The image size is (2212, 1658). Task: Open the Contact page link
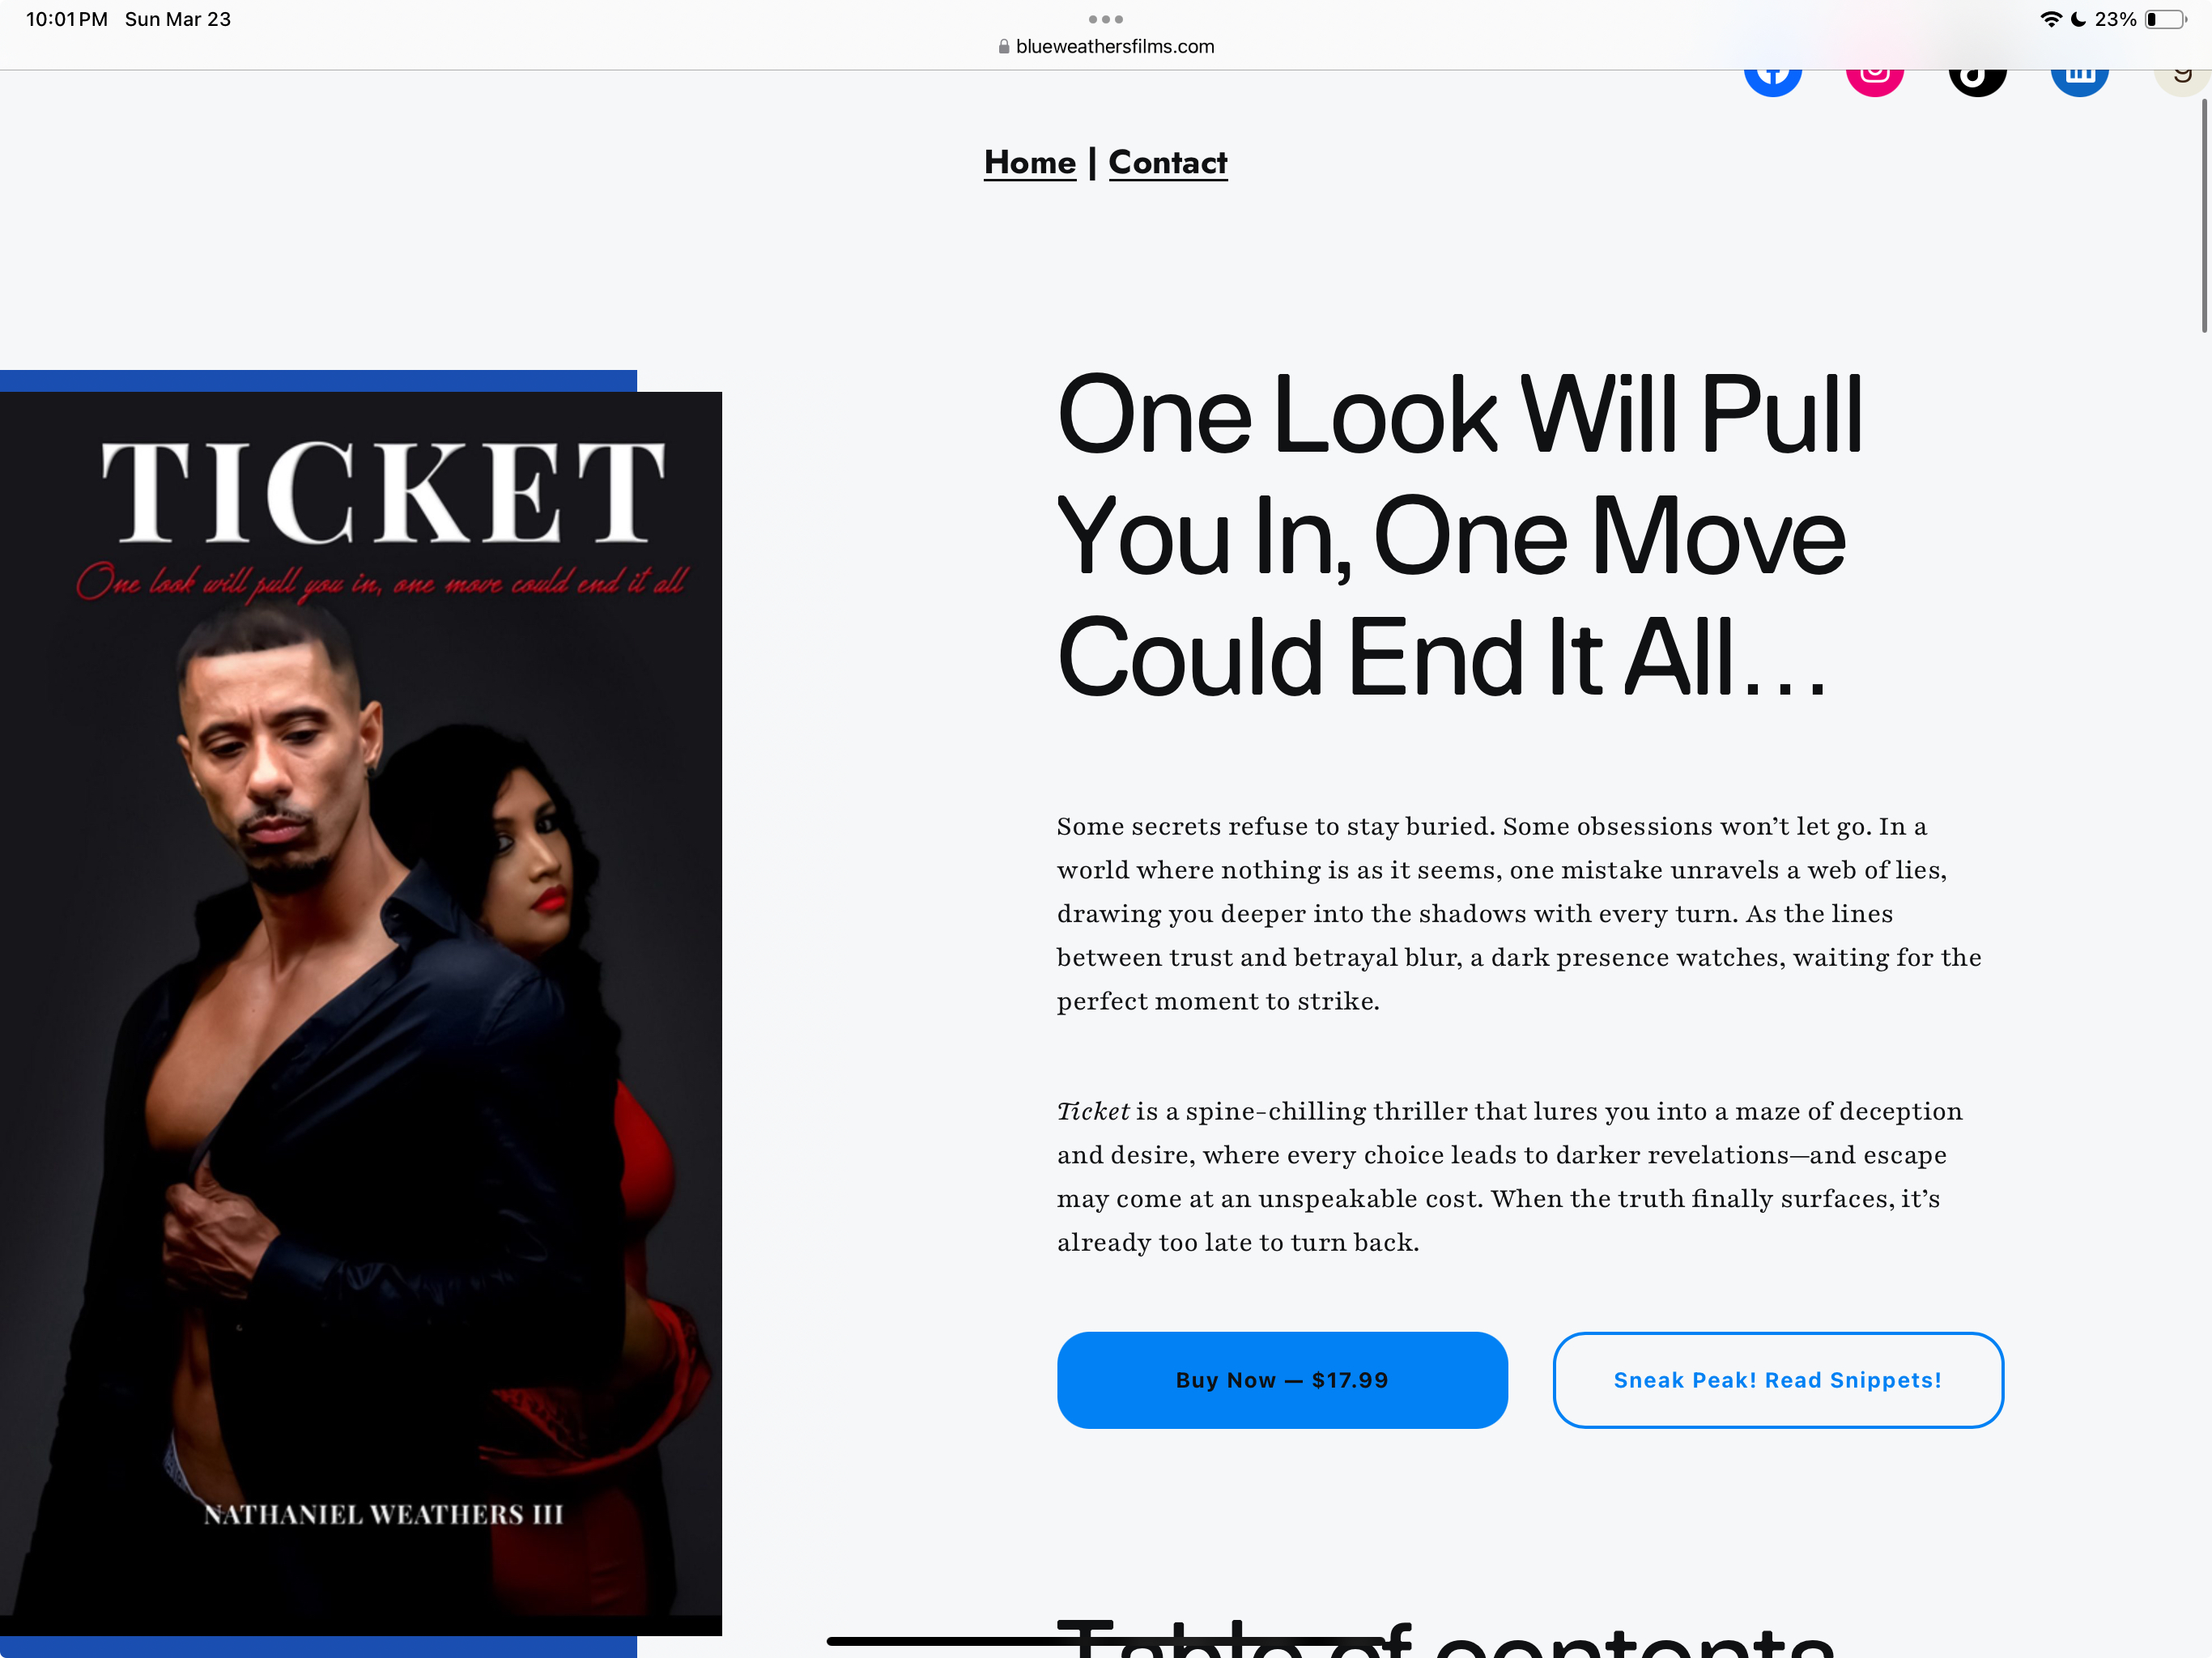click(x=1167, y=162)
